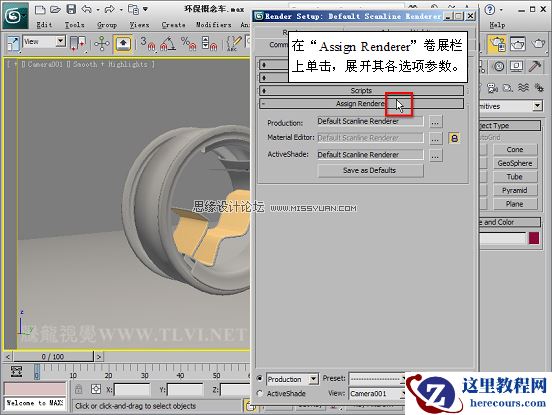Open Redo history dropdown arrow
Screen dimensions: 552x415
(120, 10)
